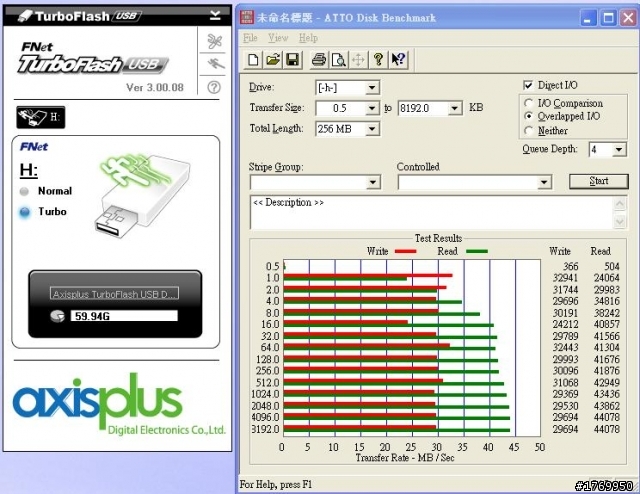The image size is (640, 494).
Task: Click Description scrollbar up arrow
Action: click(620, 203)
